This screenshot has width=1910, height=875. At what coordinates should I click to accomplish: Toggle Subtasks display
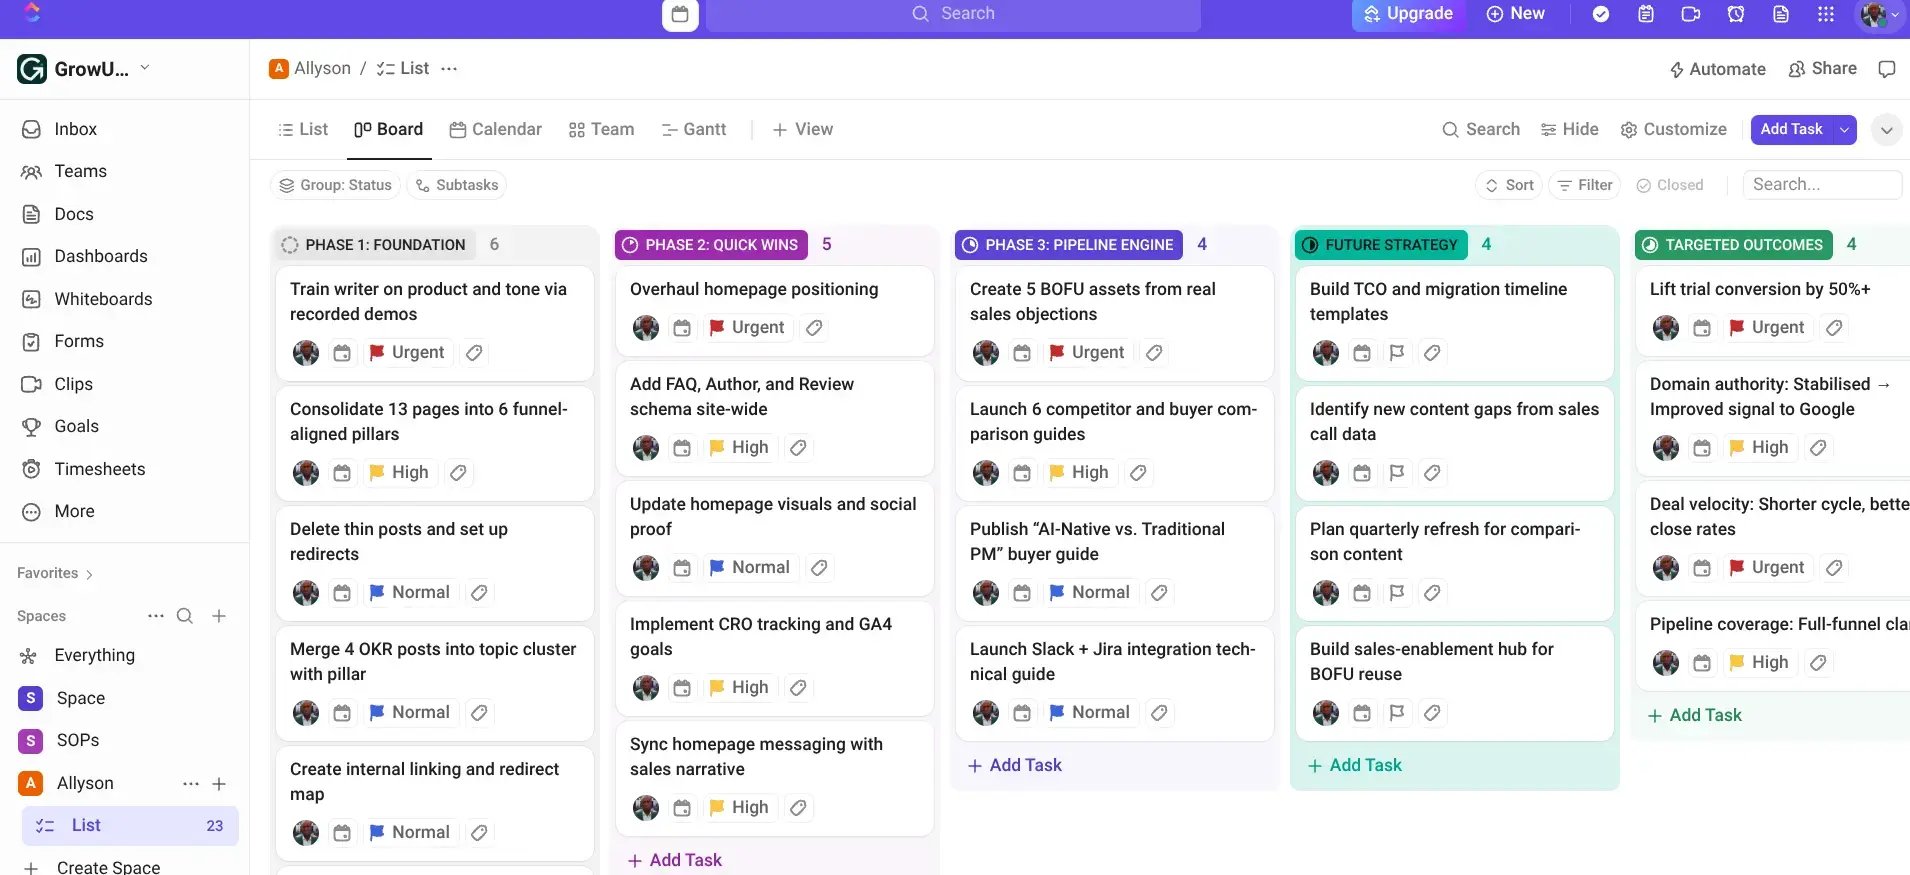(457, 185)
